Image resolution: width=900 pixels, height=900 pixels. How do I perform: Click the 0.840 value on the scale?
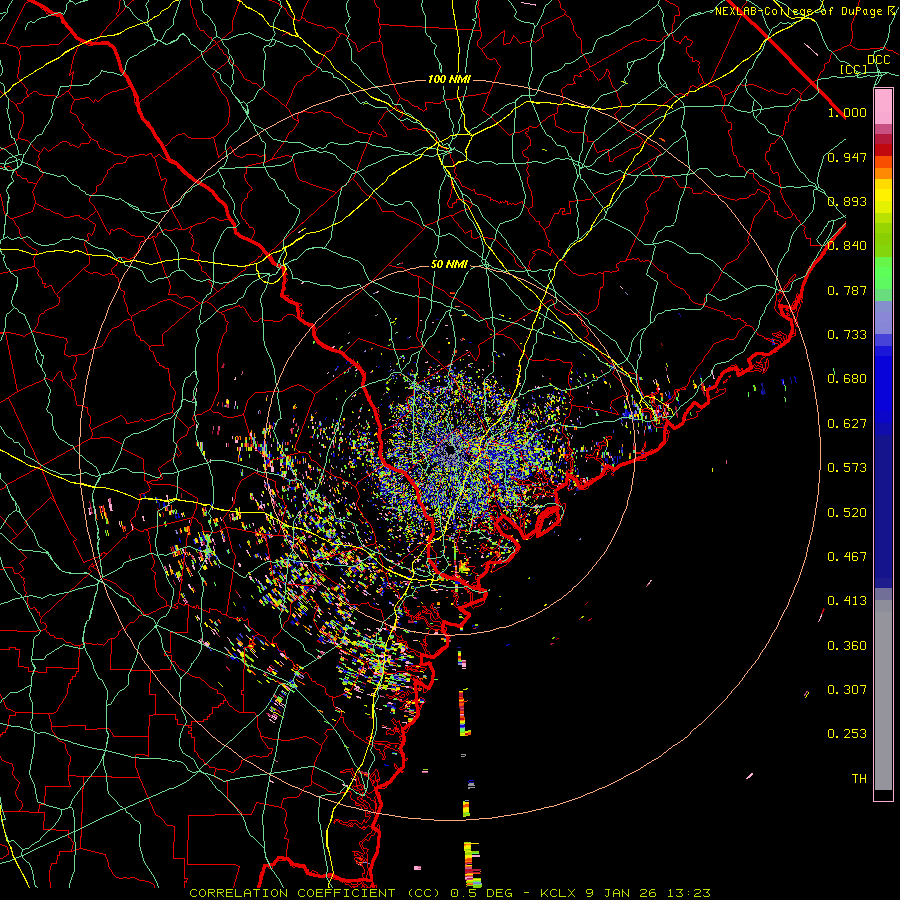click(x=847, y=246)
